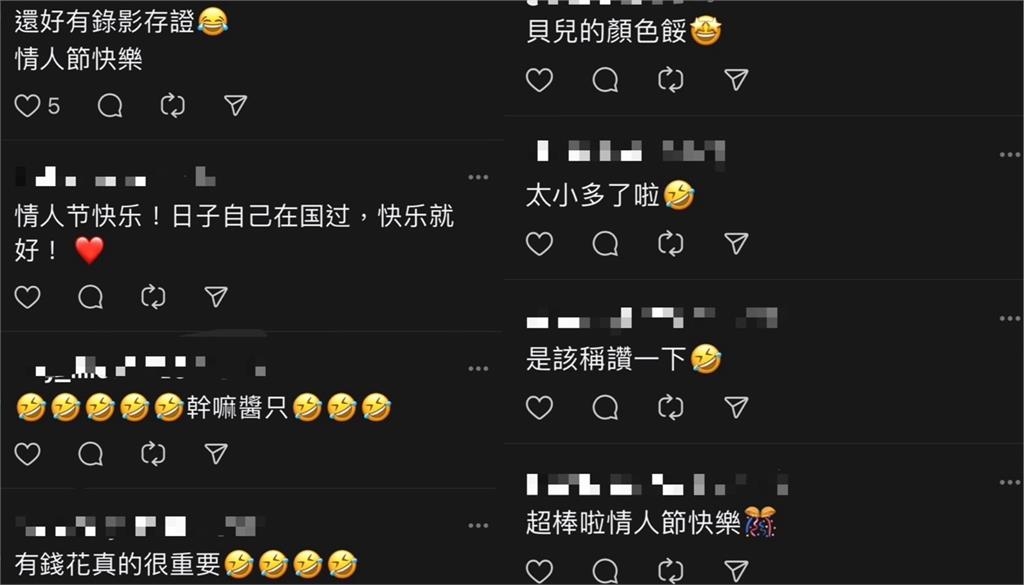The image size is (1024, 585).
Task: Like the 貝兒的顏色餒 comment
Action: (539, 80)
